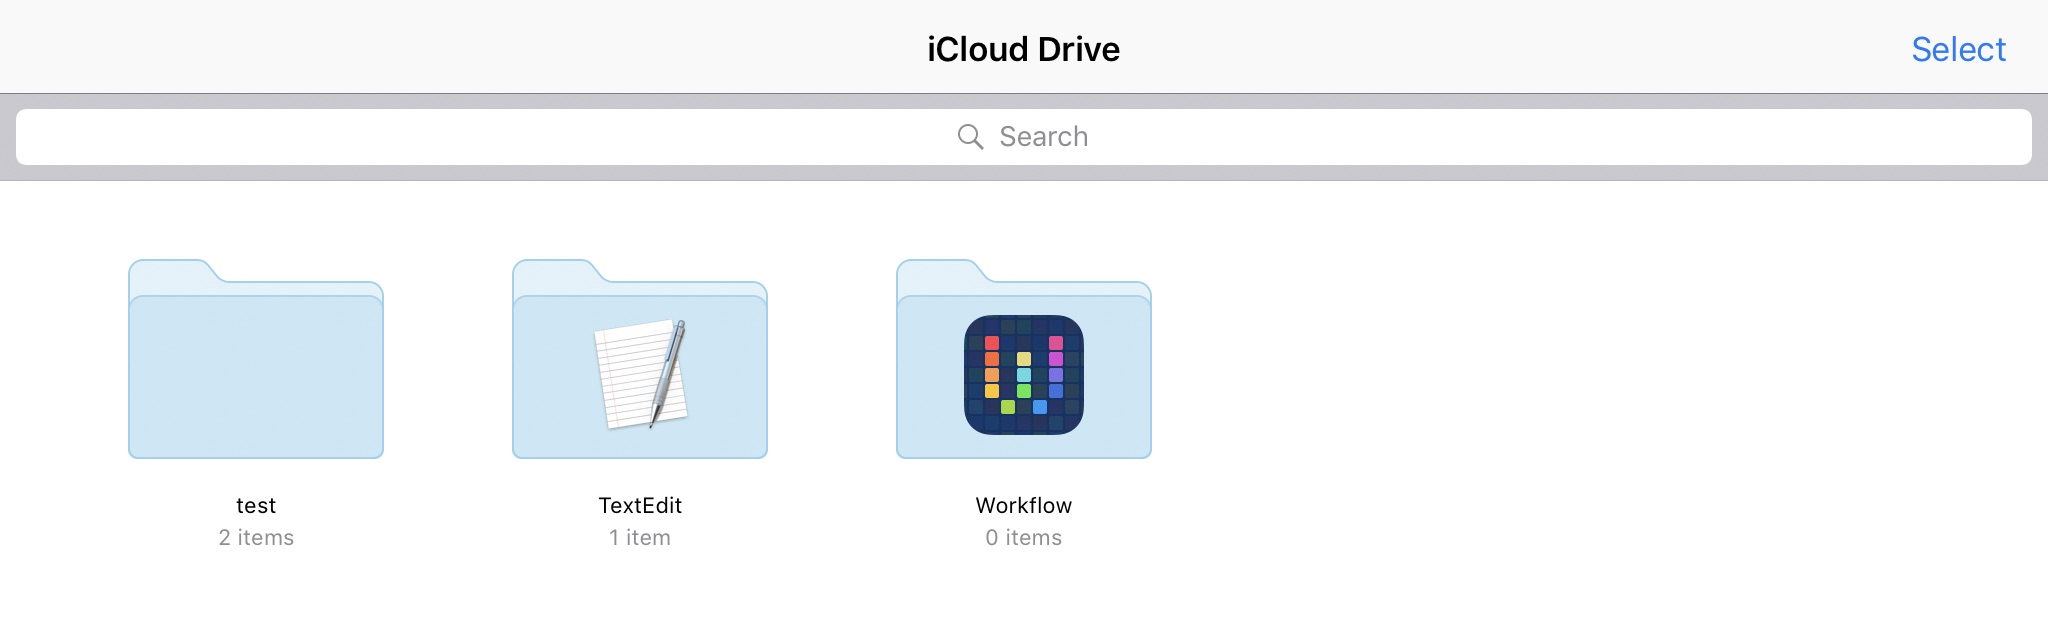This screenshot has width=2048, height=624.
Task: Click the Workflow colorful grid app icon
Action: 1024,375
